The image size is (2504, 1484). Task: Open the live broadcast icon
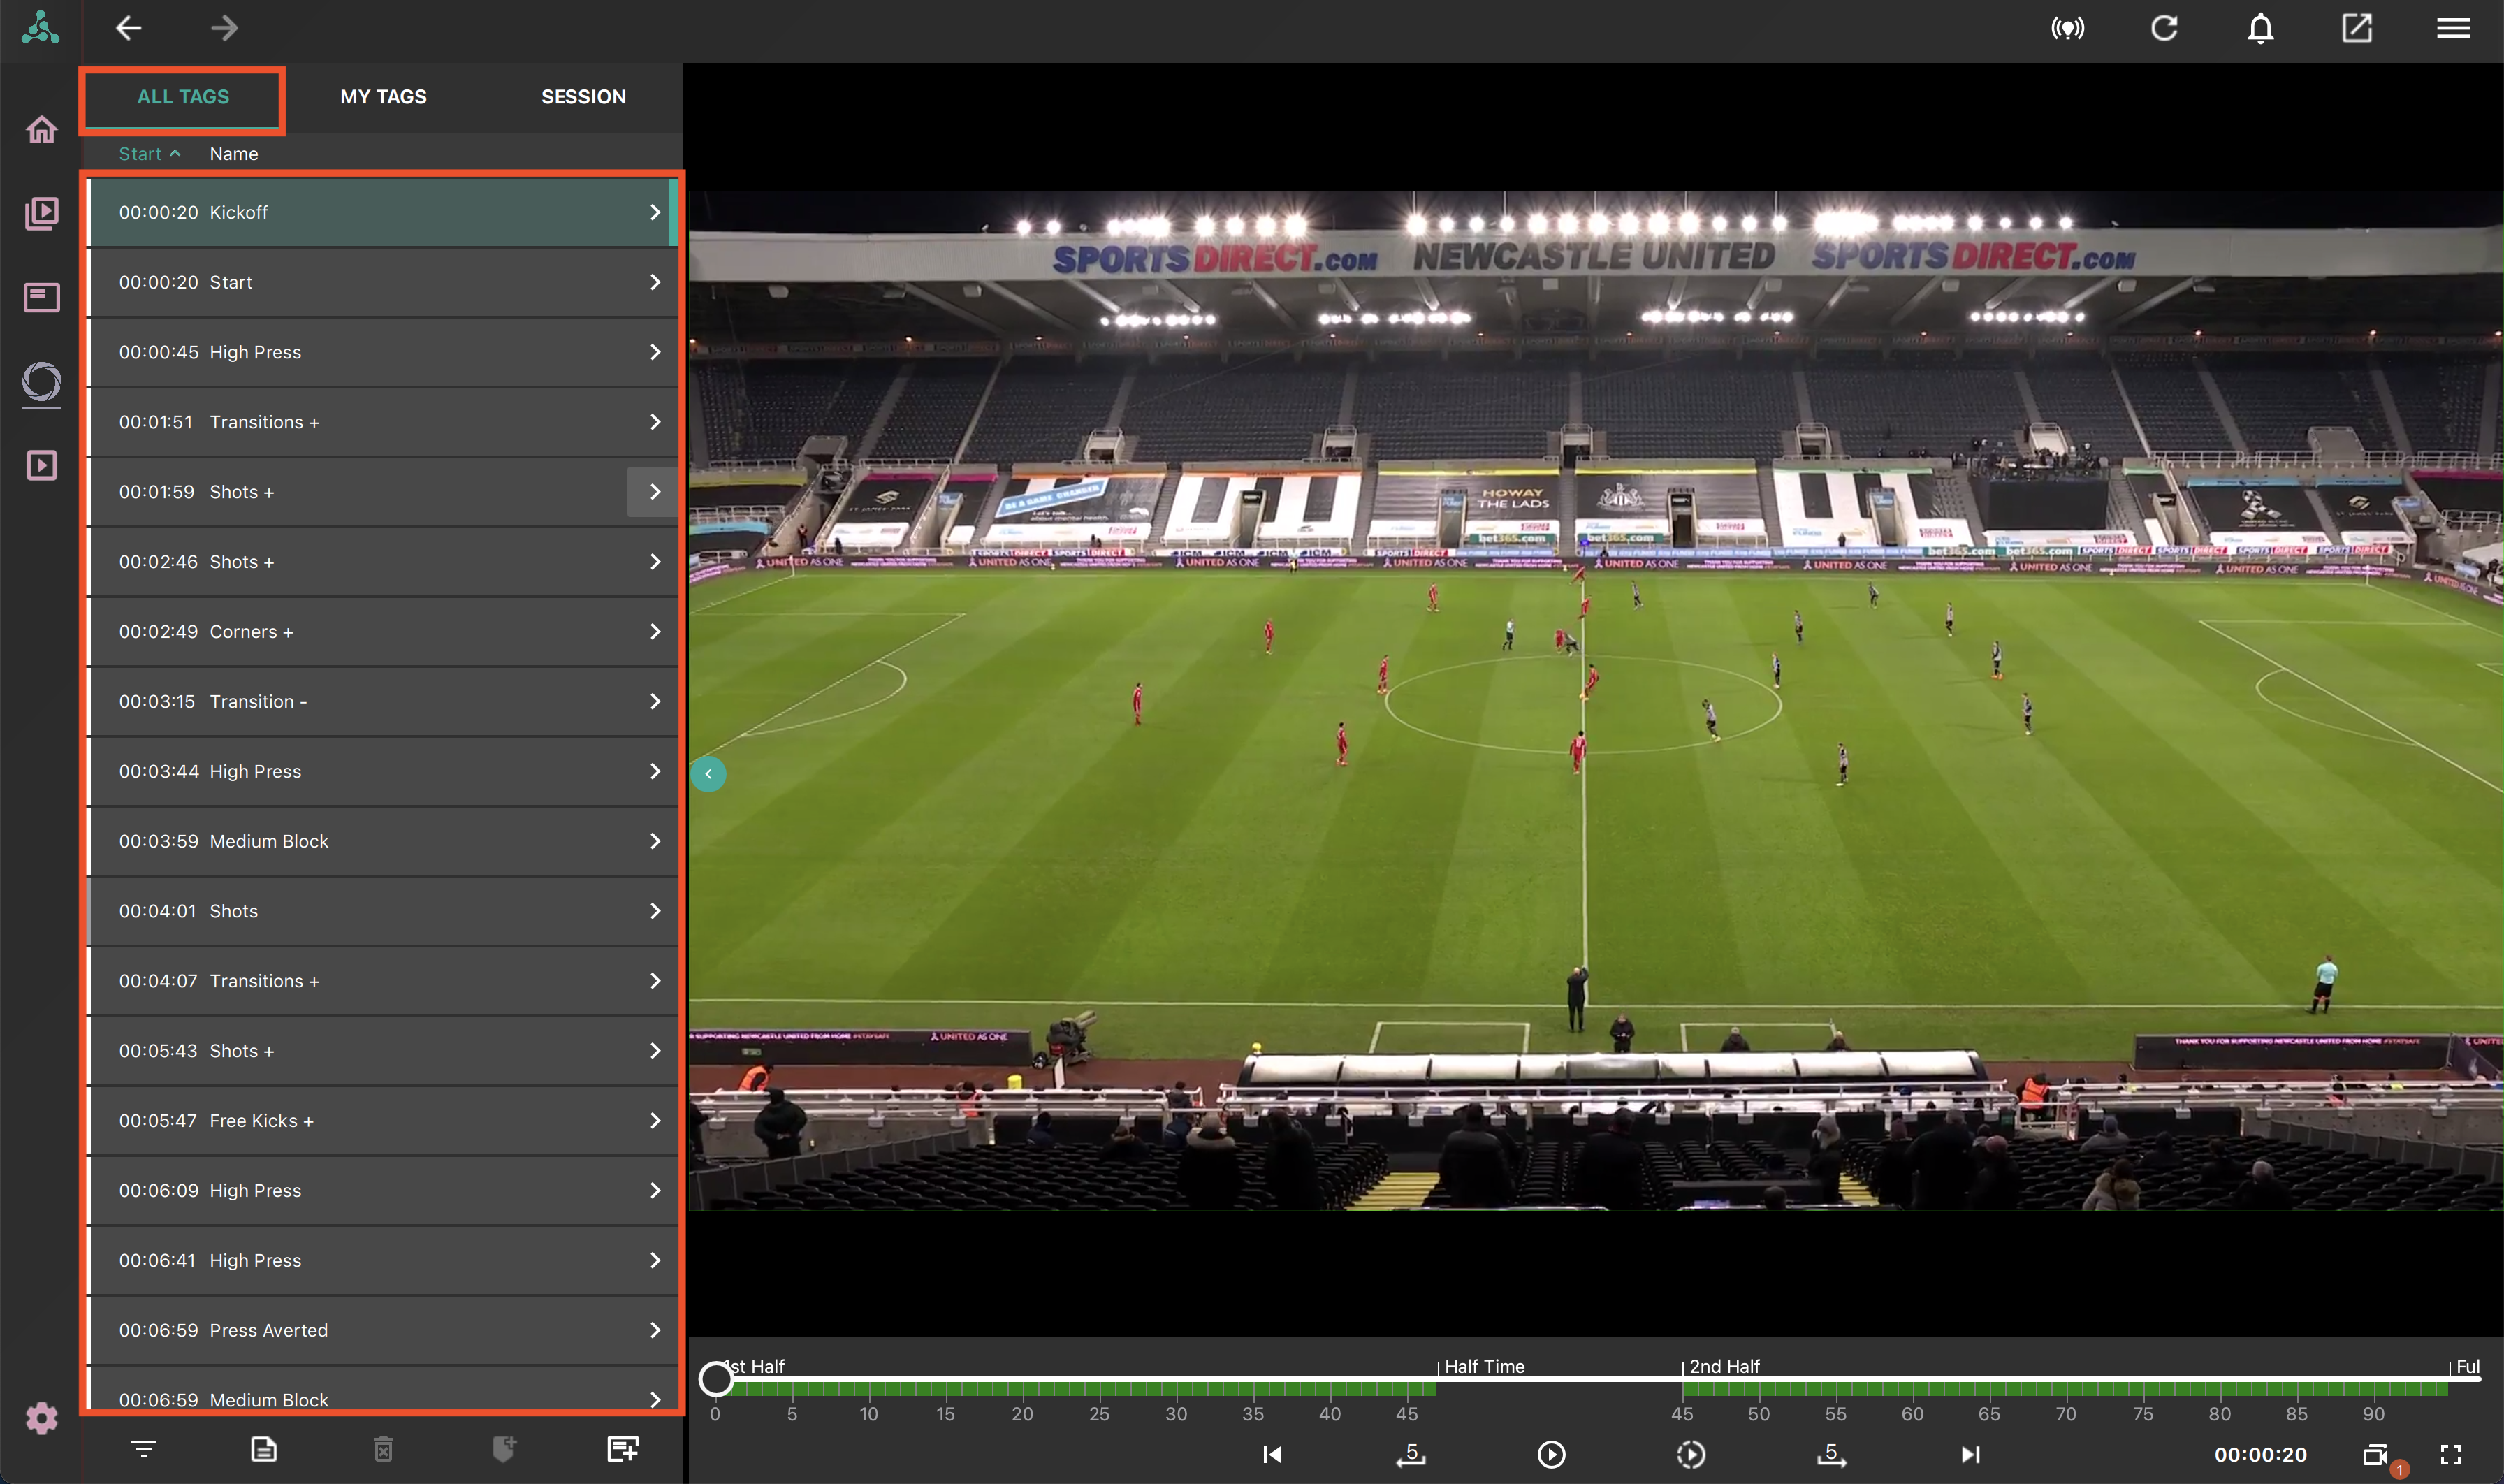[x=2067, y=28]
